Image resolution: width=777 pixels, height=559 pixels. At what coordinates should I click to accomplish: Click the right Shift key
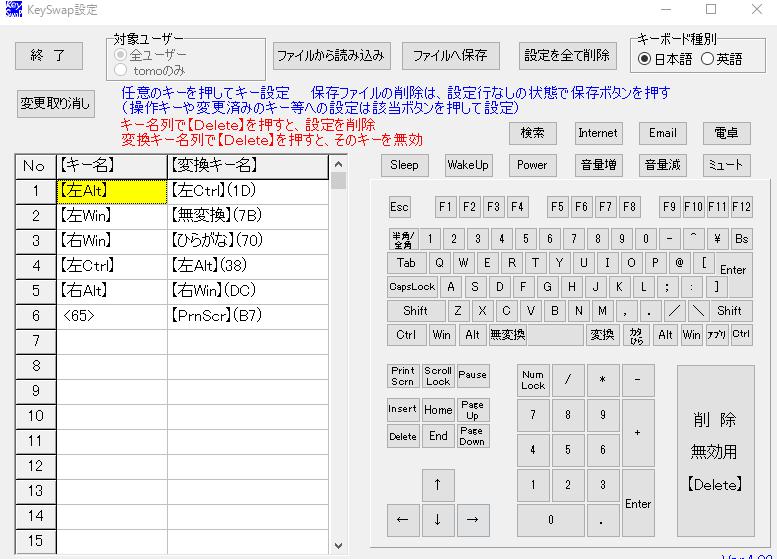pyautogui.click(x=730, y=311)
